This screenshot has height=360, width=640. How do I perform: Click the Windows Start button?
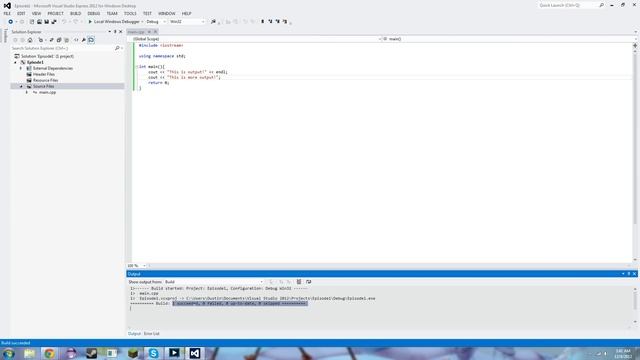tap(9, 353)
